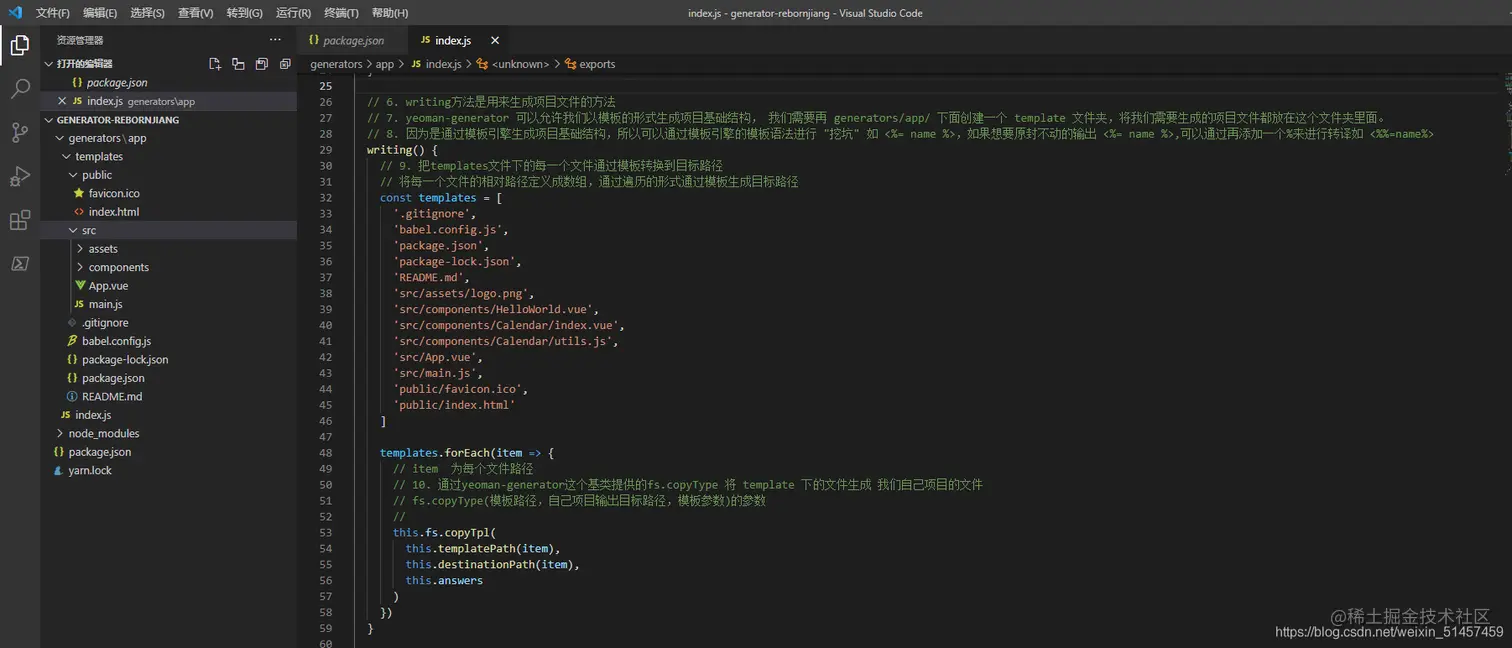Open 帮助(H) menu
This screenshot has height=648, width=1512.
click(389, 13)
